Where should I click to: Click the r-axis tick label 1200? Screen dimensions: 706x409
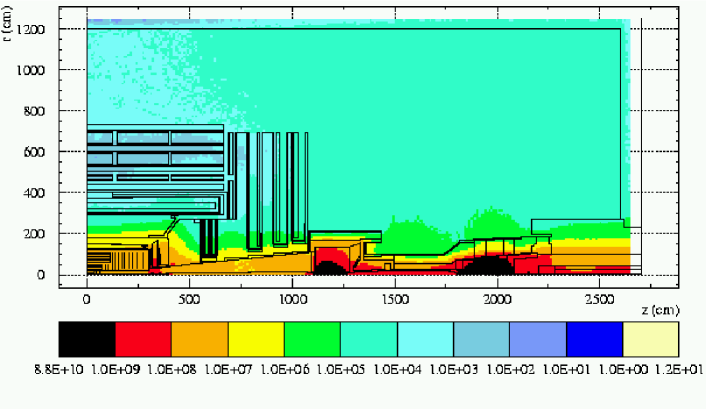coord(31,29)
